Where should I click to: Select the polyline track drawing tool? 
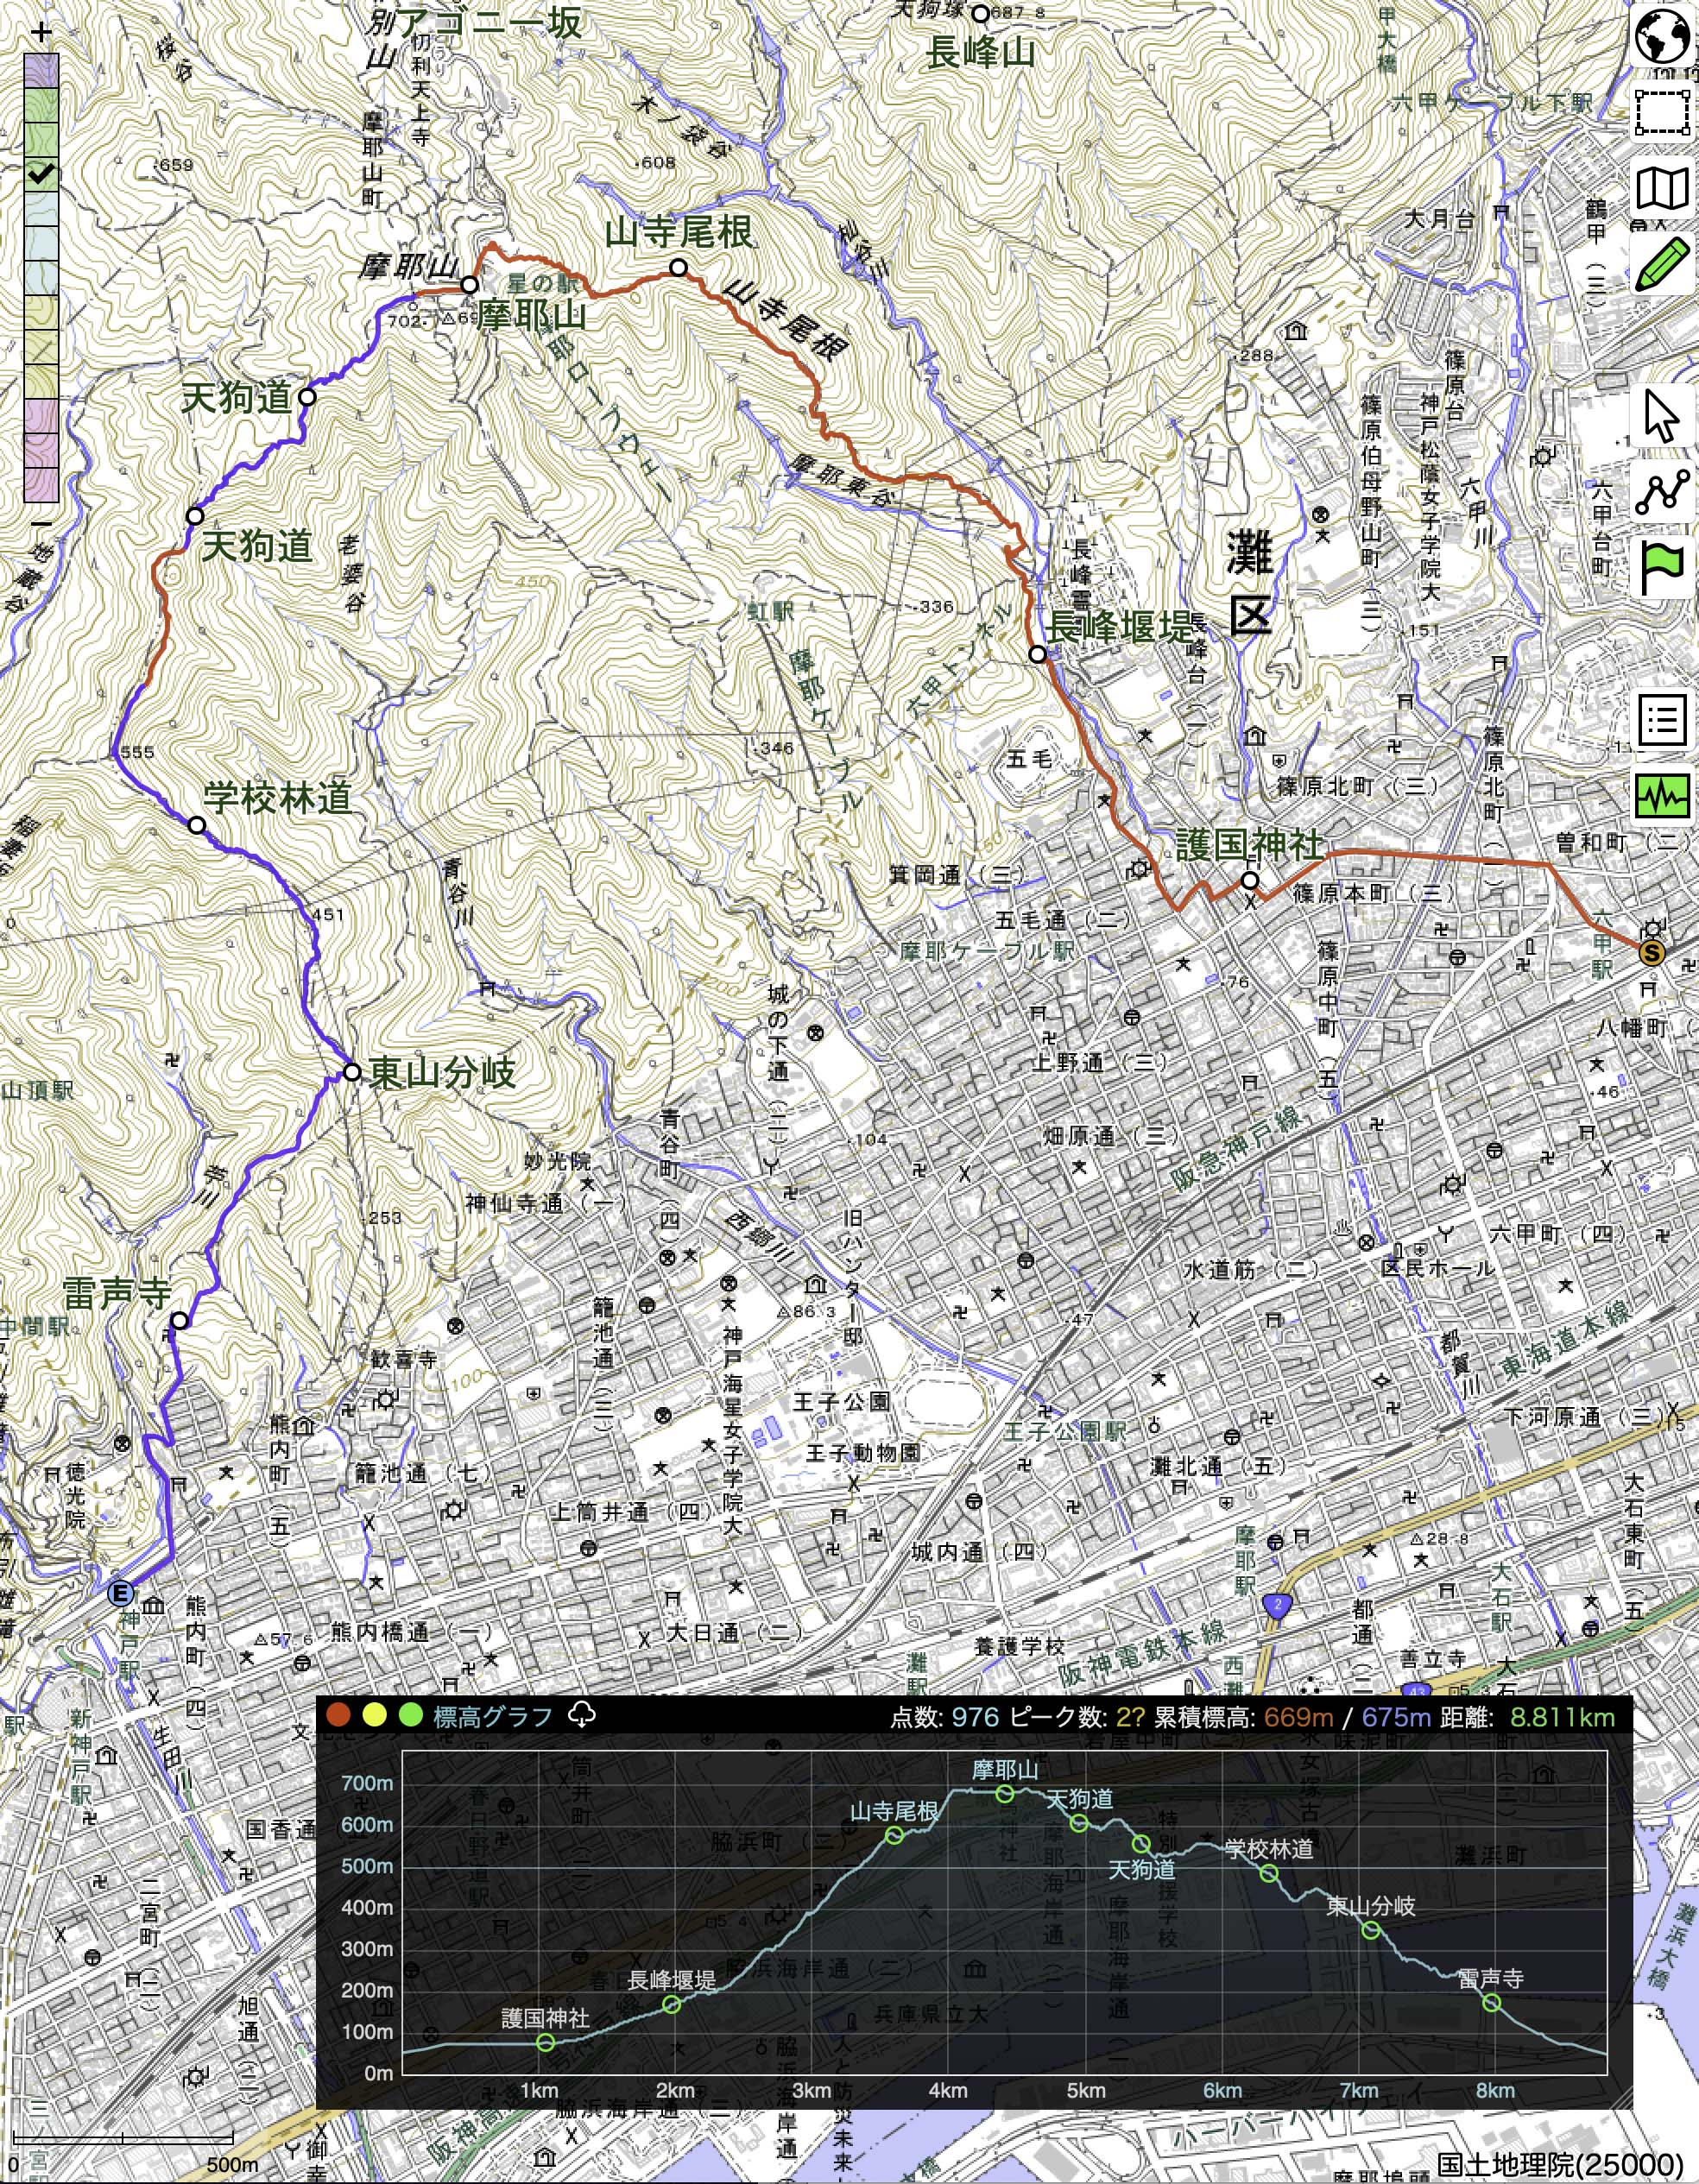1662,493
